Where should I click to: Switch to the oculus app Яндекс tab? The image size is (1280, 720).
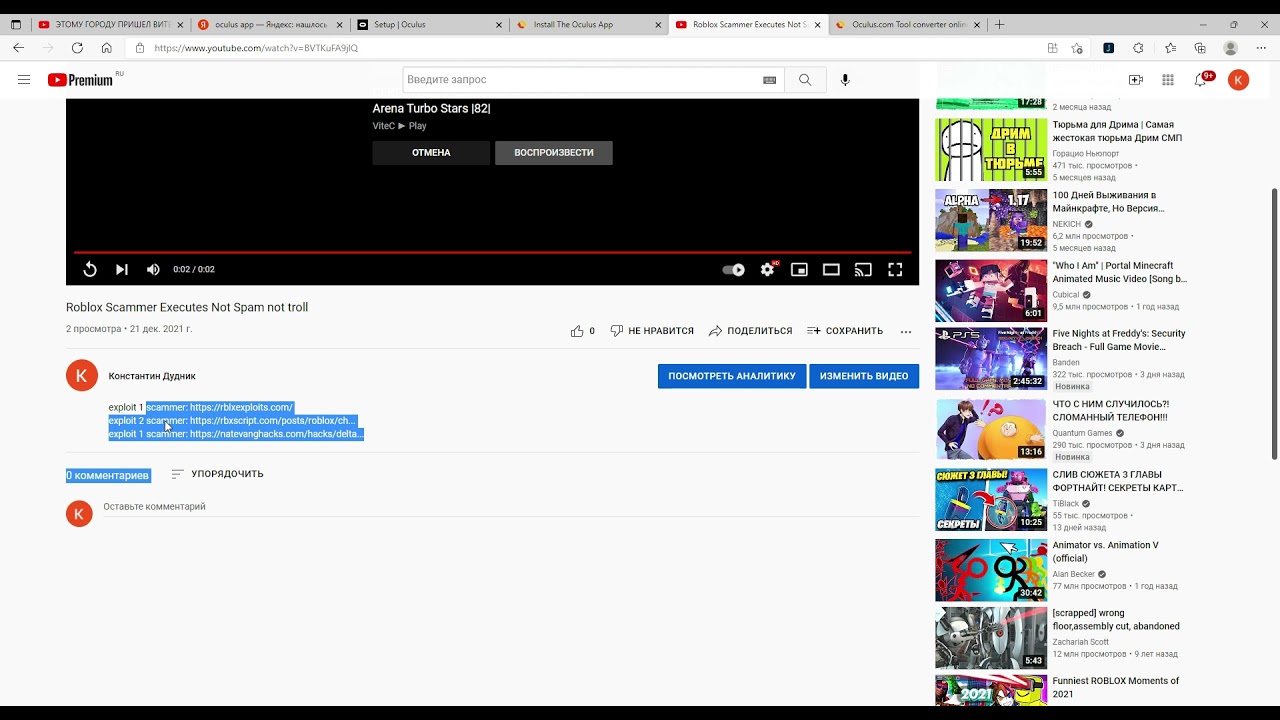pyautogui.click(x=269, y=25)
